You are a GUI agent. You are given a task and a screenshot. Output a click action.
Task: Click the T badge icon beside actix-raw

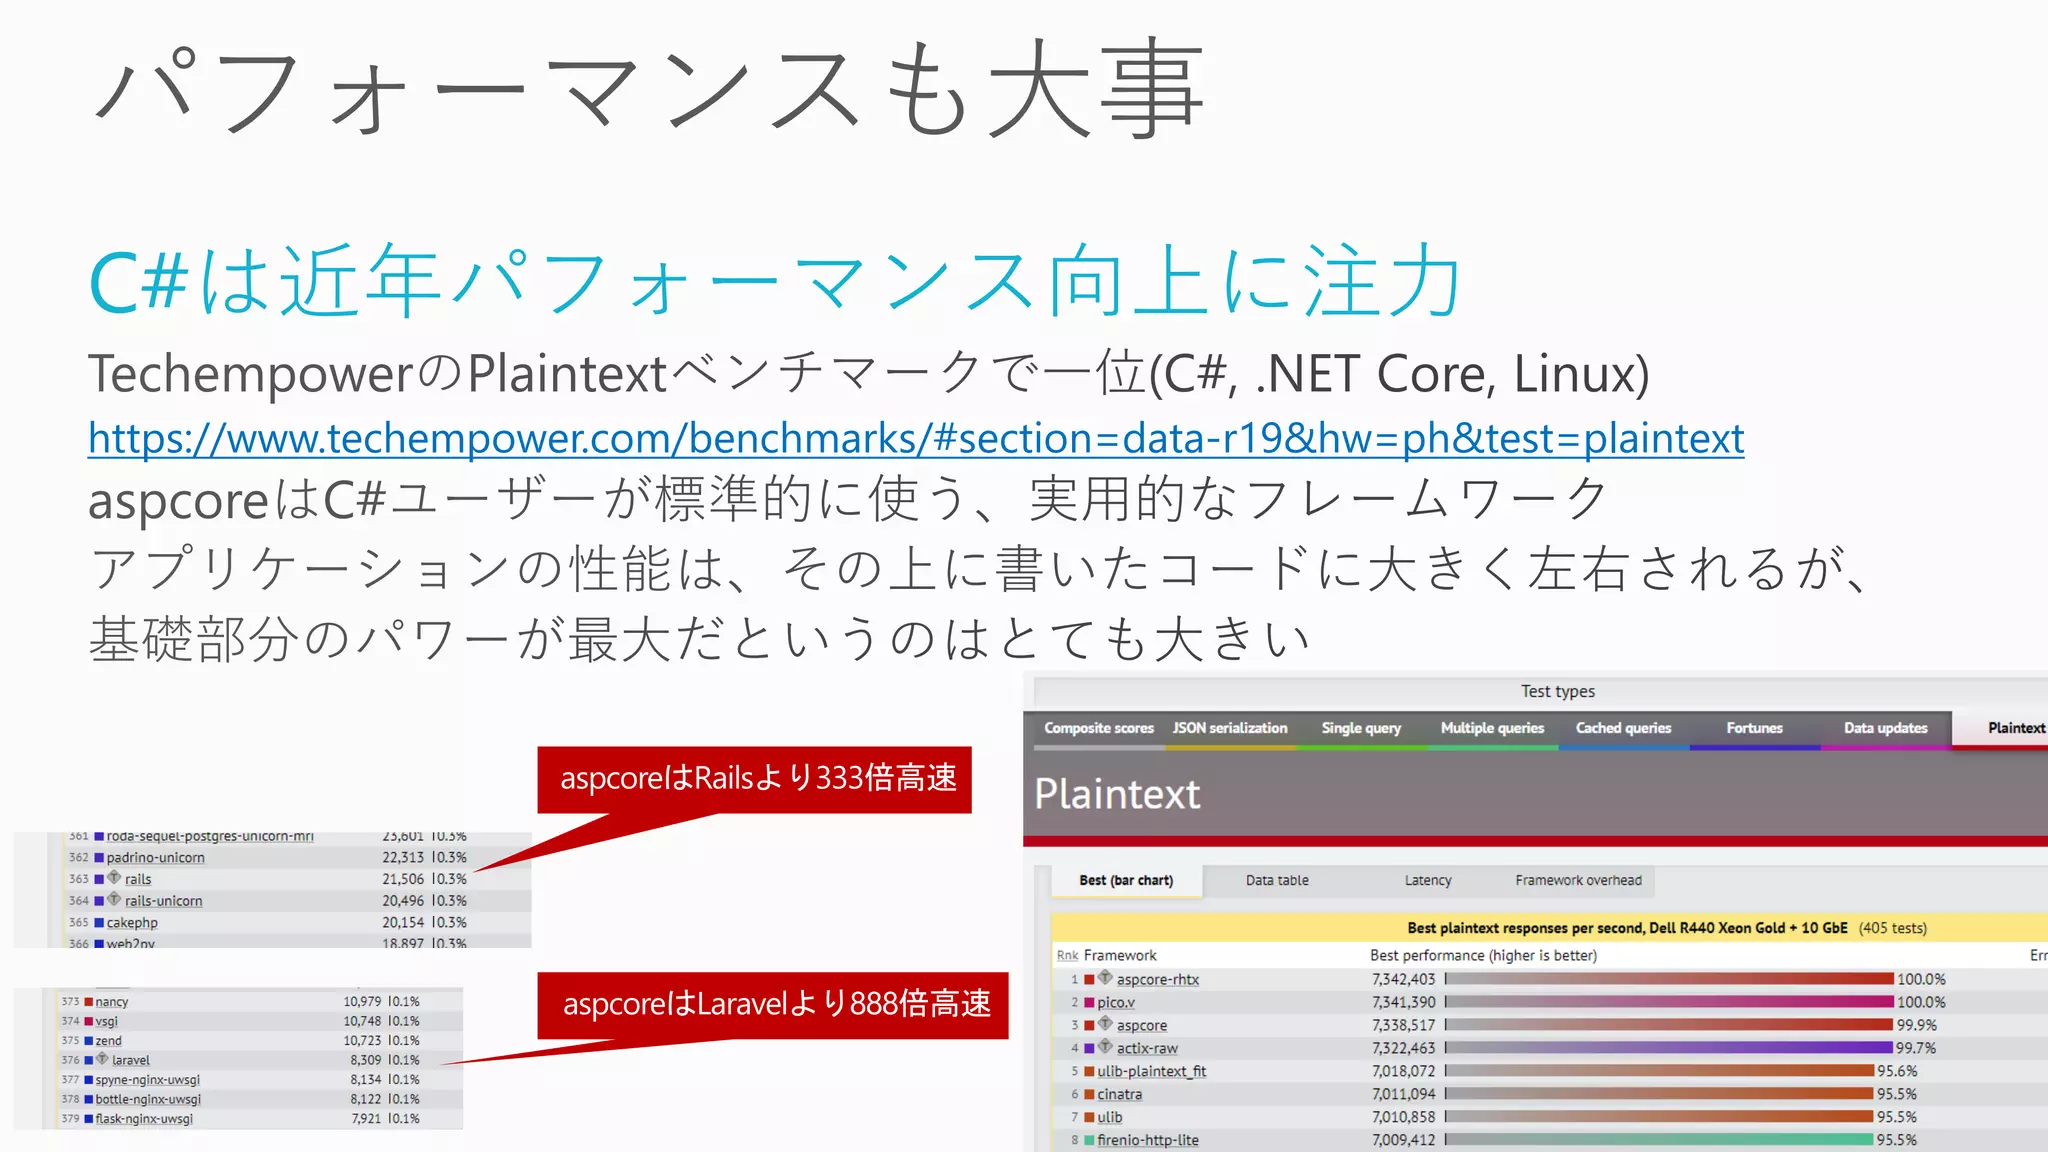click(x=1105, y=1047)
